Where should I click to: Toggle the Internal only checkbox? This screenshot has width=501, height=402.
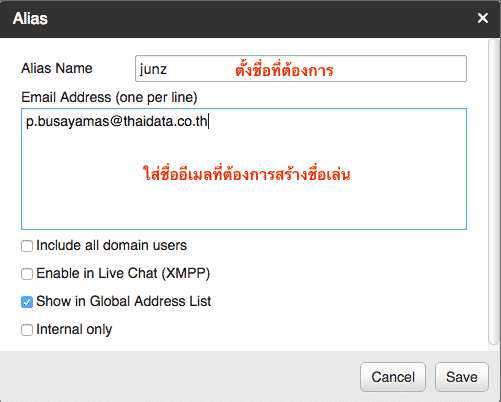coord(27,330)
